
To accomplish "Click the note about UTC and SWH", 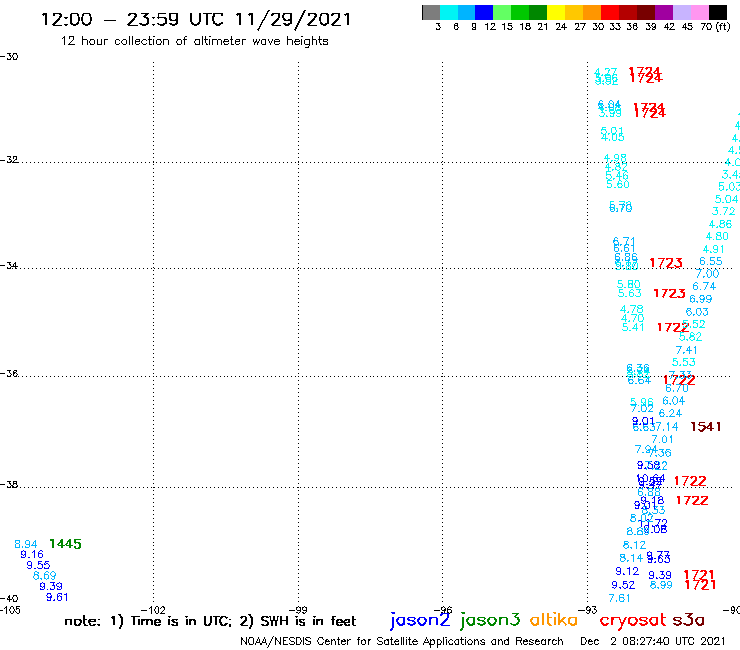I will [210, 621].
